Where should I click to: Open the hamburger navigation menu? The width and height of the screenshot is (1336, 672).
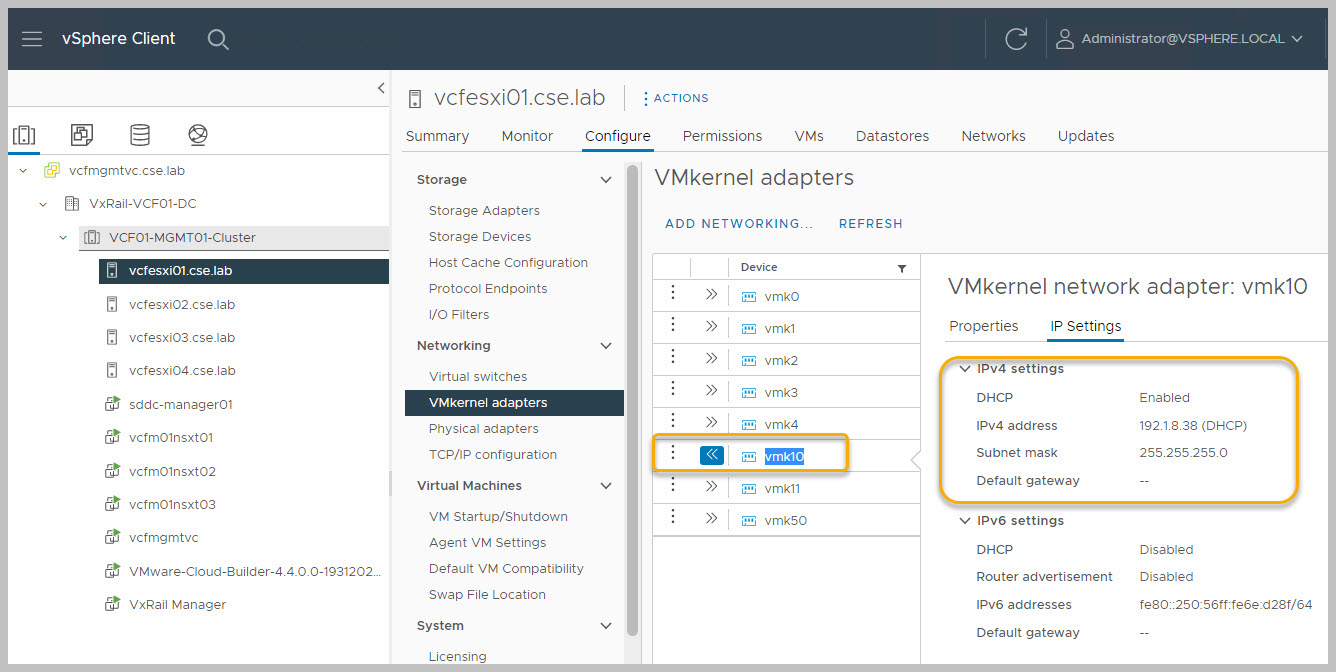coord(32,39)
